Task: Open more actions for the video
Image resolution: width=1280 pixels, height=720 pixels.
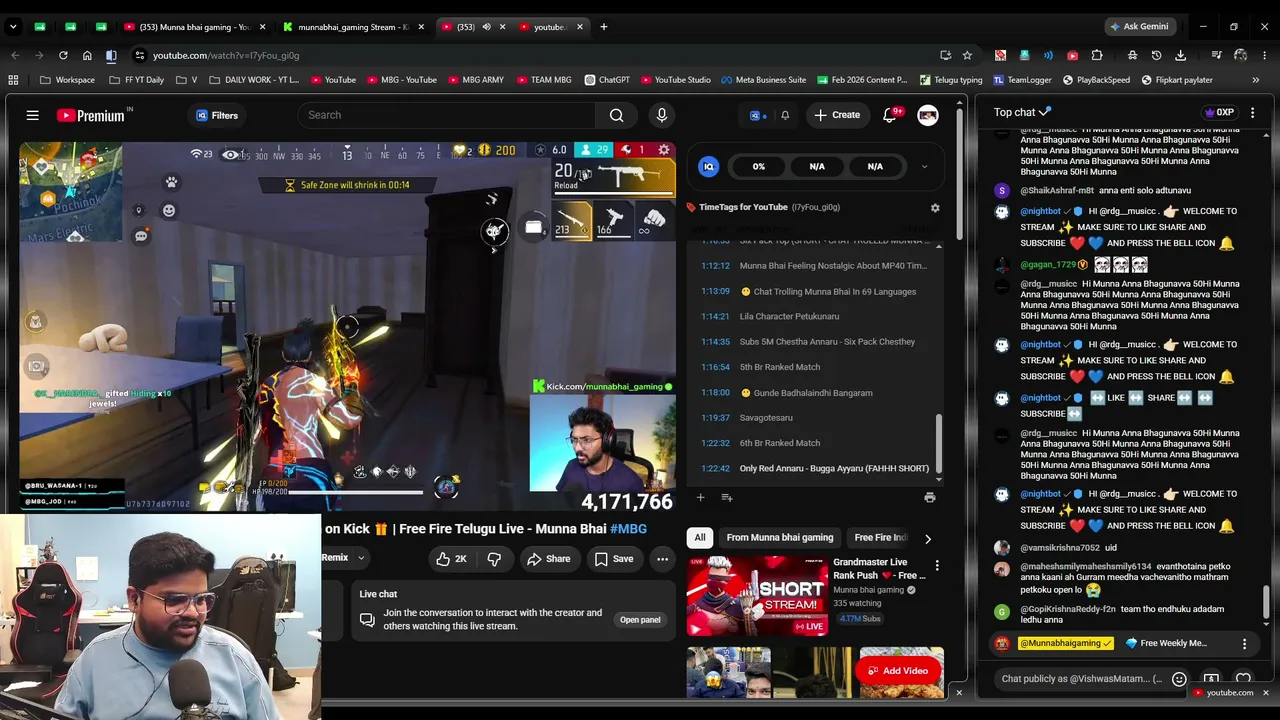Action: (662, 559)
